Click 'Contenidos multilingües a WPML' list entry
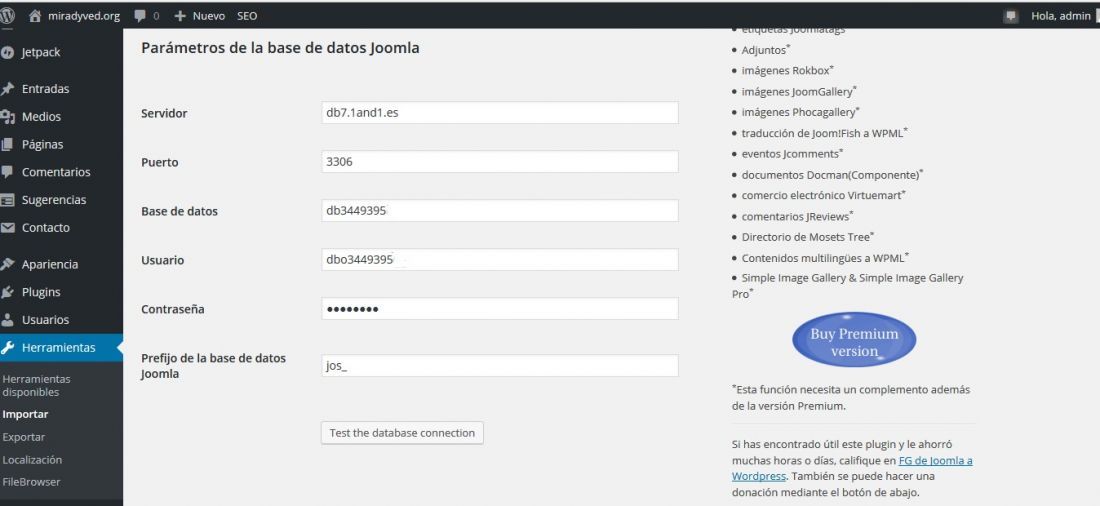This screenshot has width=1100, height=506. 826,258
